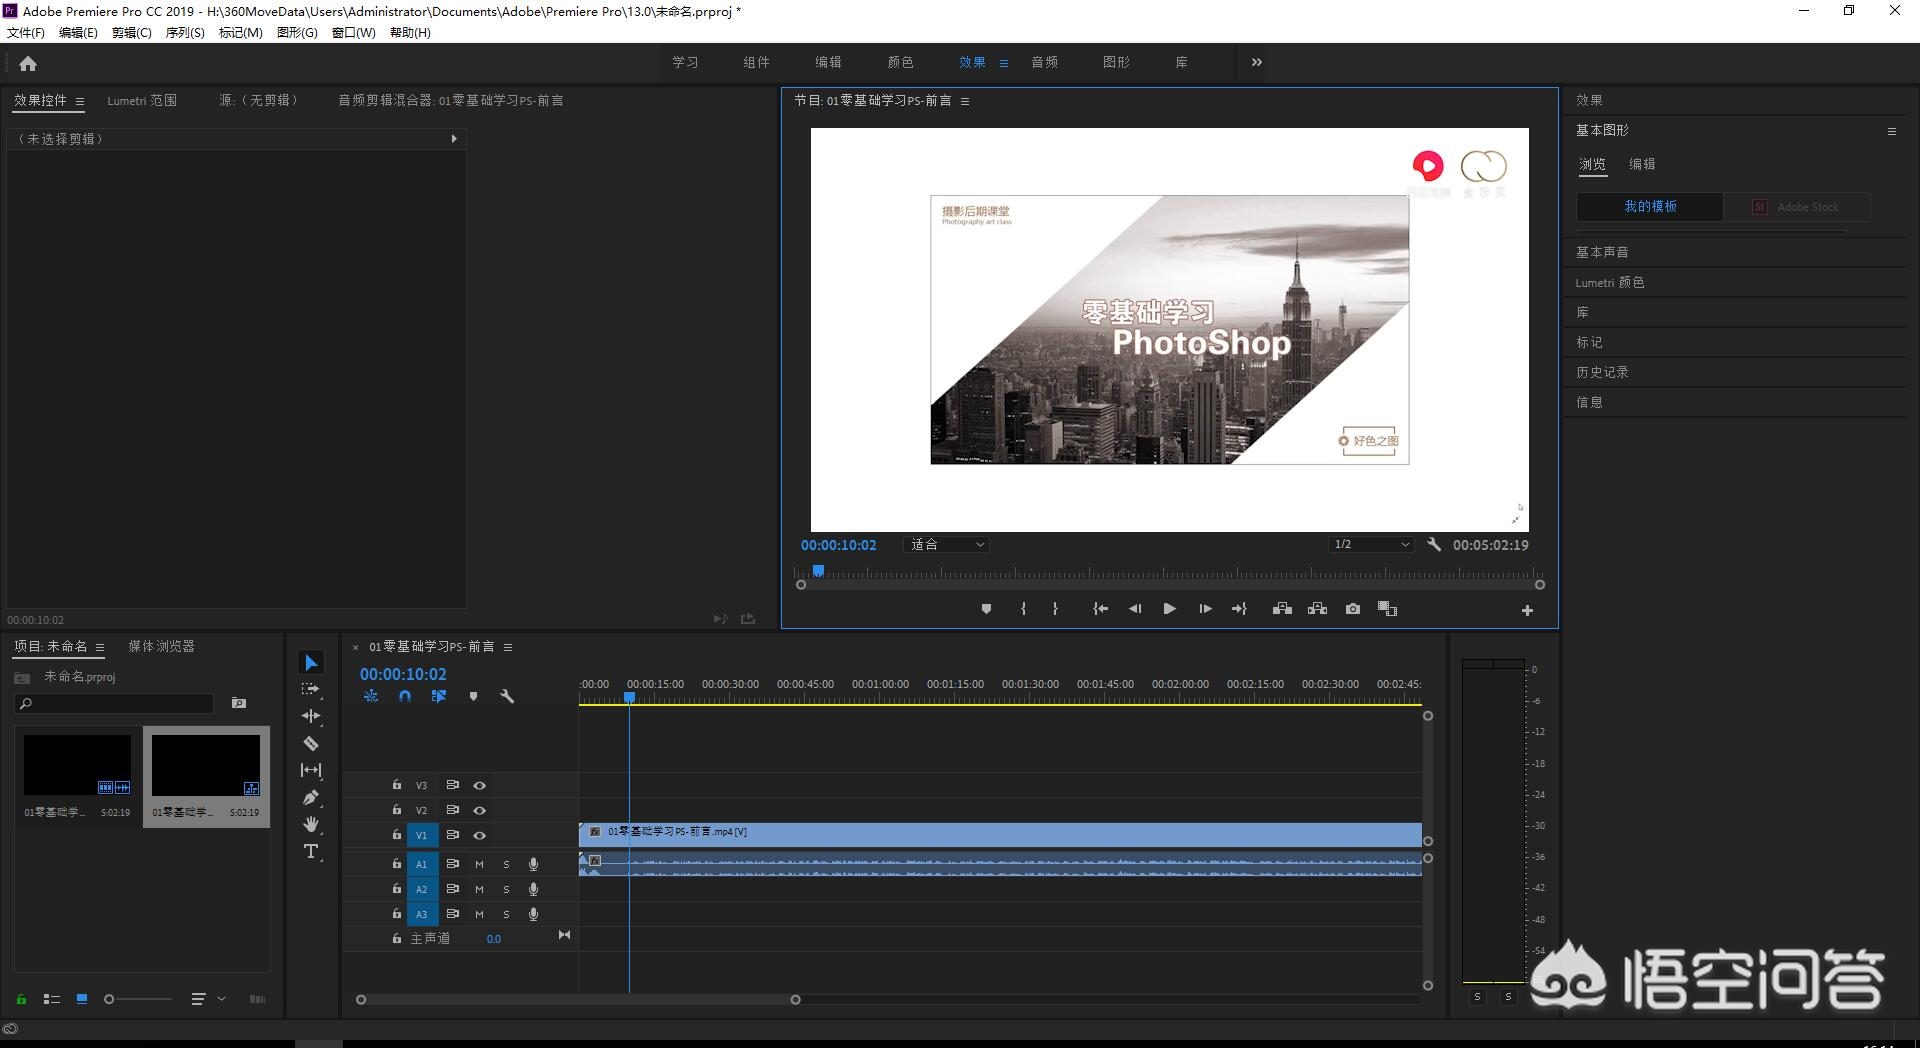The height and width of the screenshot is (1048, 1920).
Task: Add a marker in program monitor
Action: pos(986,609)
